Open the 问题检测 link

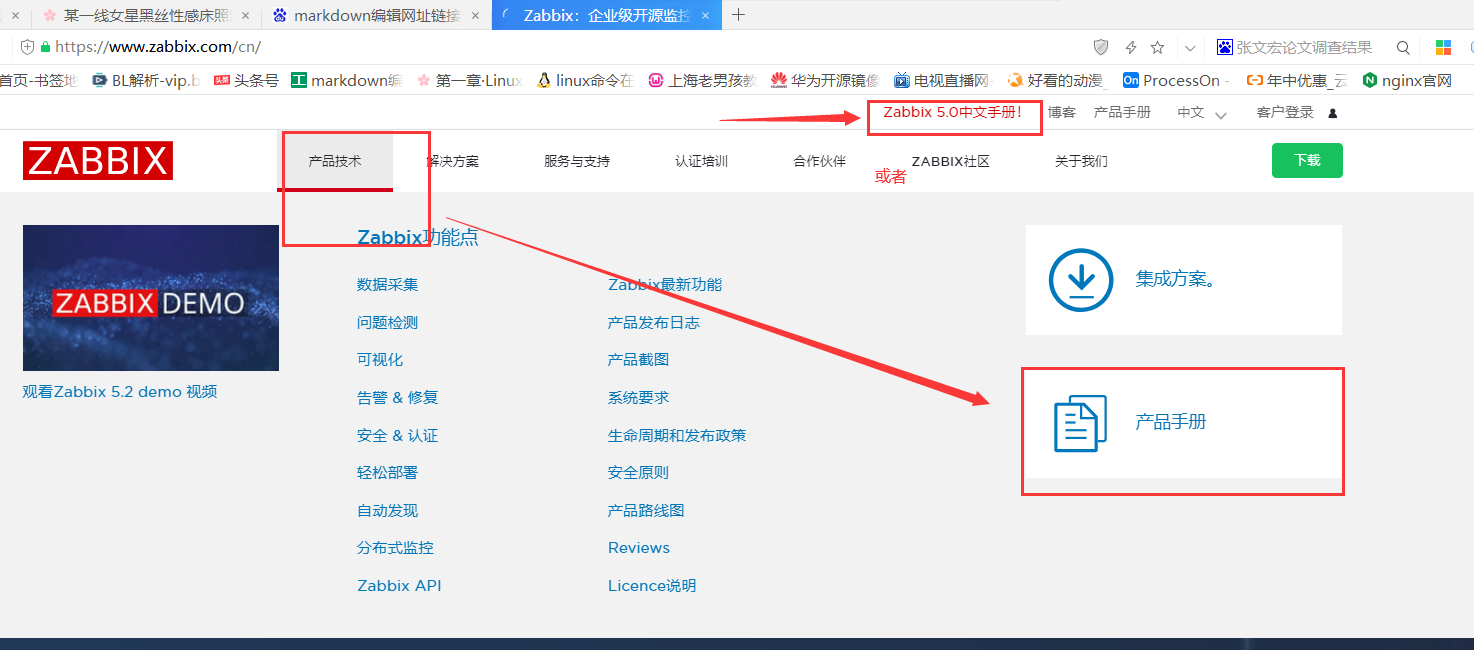tap(388, 322)
